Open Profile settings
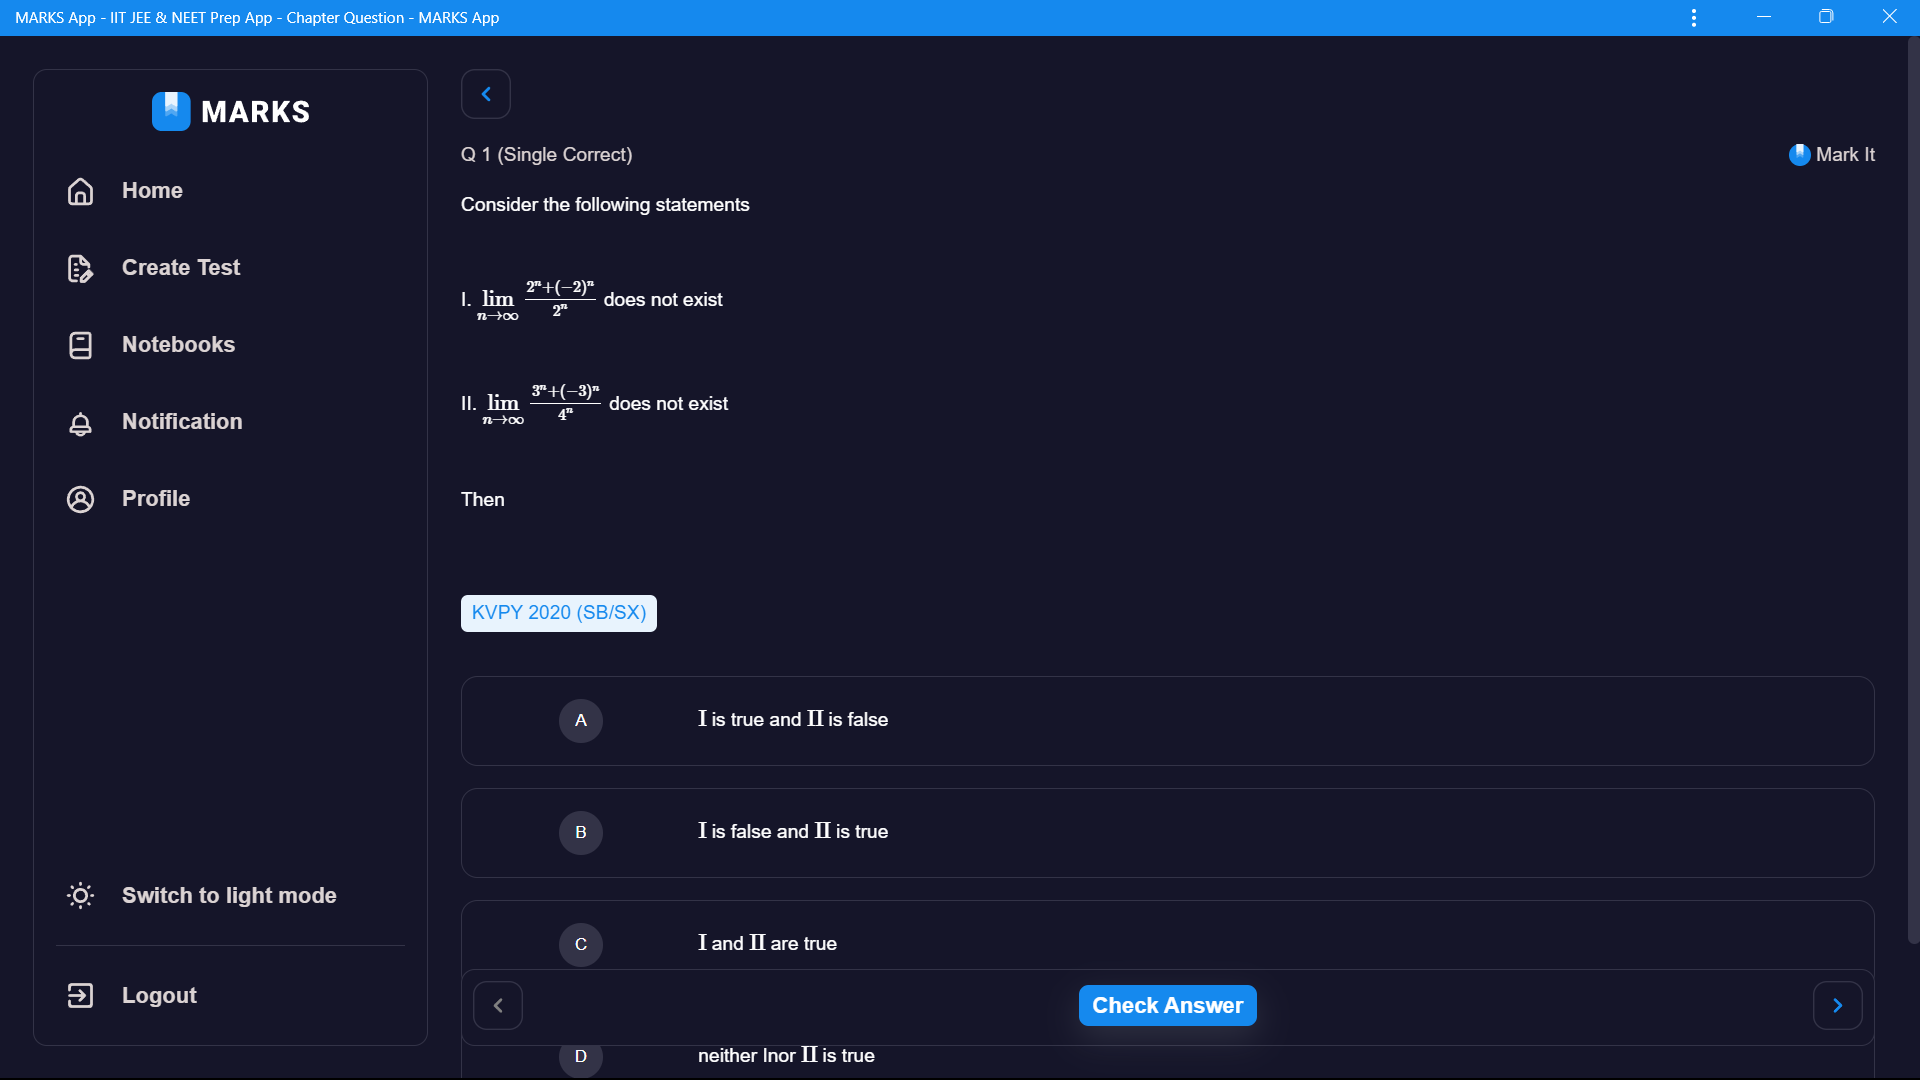Viewport: 1920px width, 1080px height. tap(156, 497)
